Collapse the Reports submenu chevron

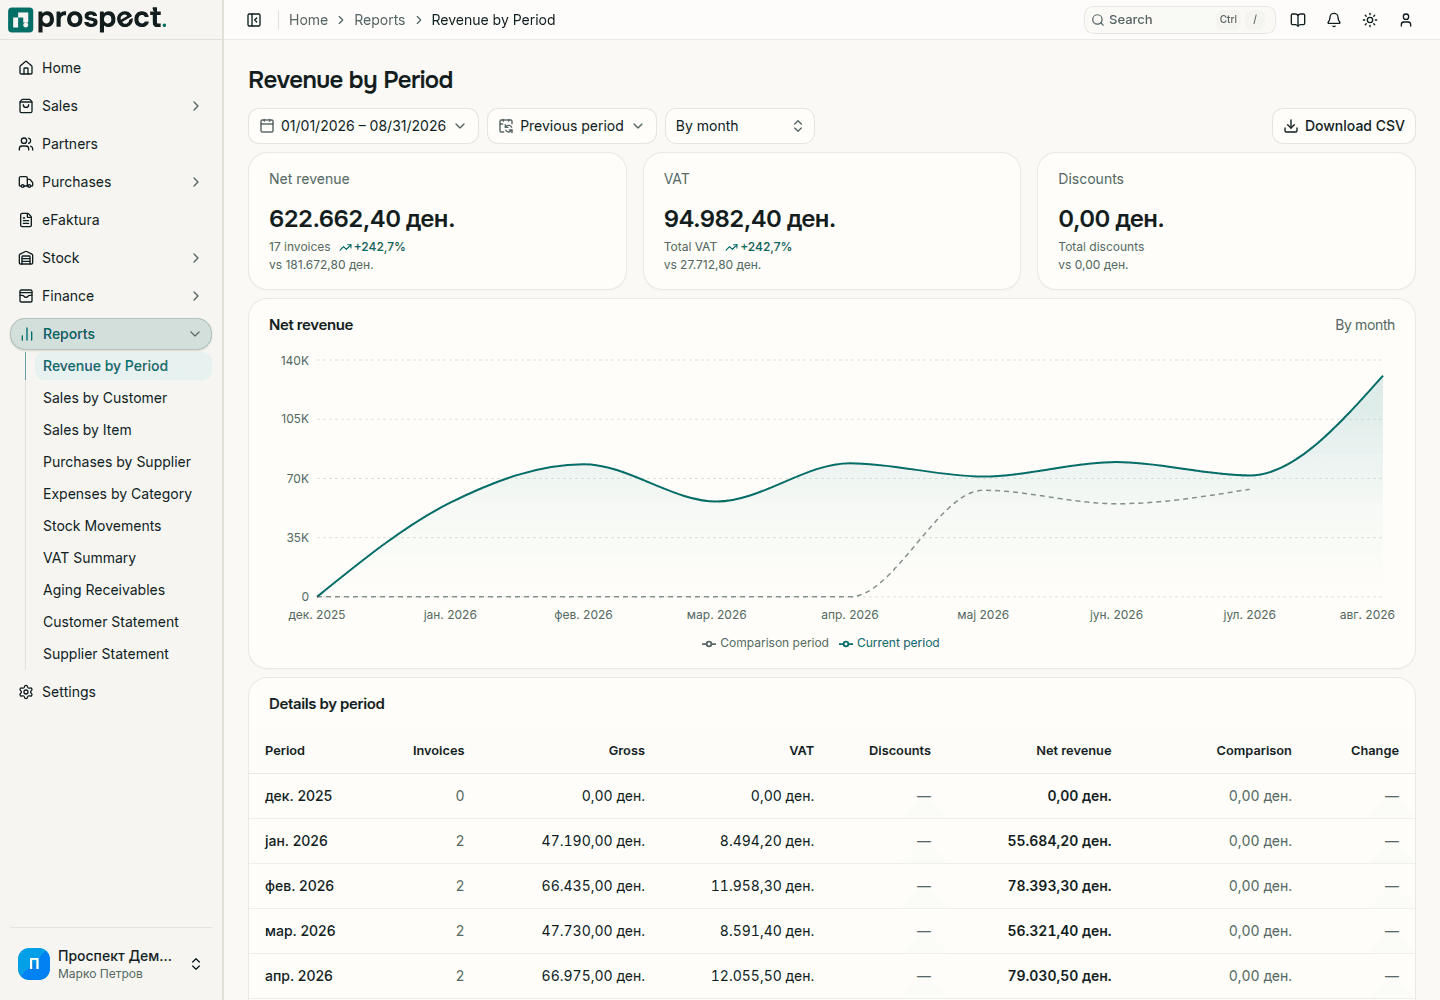[195, 334]
